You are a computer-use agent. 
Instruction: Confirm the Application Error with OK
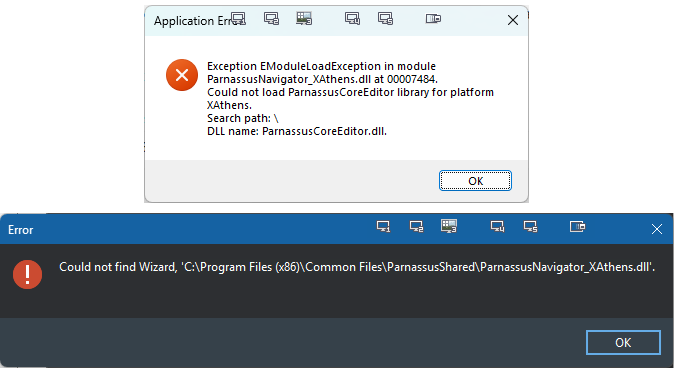(475, 181)
